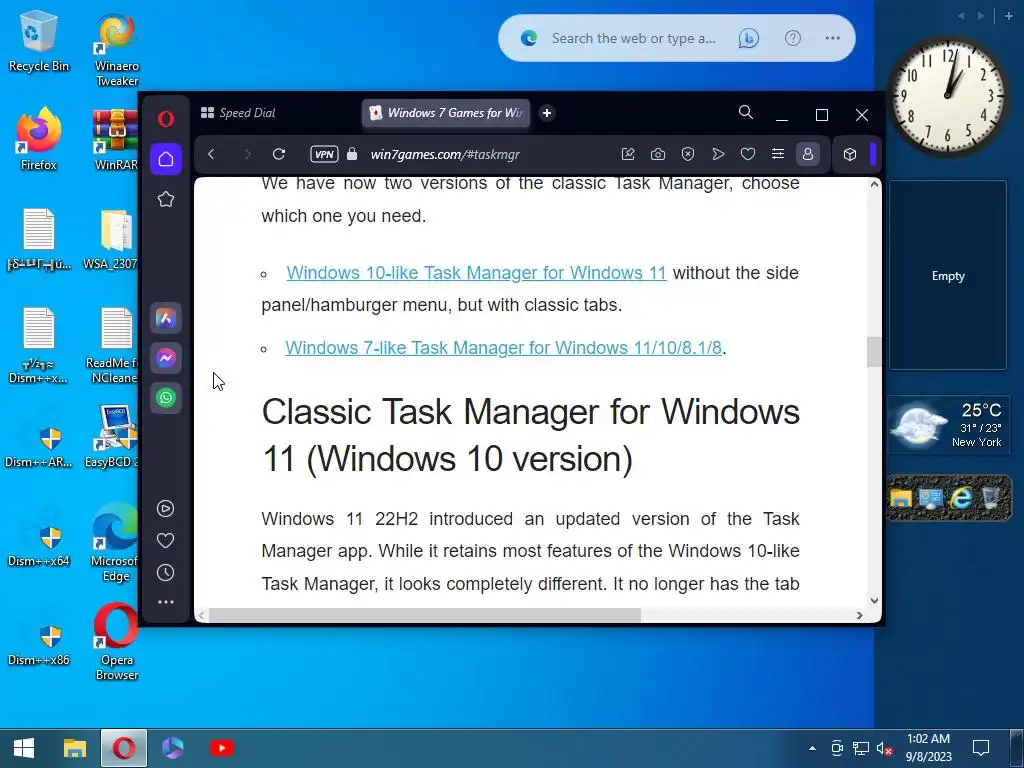
Task: Launch Aria AI from Opera sidebar
Action: tap(166, 319)
